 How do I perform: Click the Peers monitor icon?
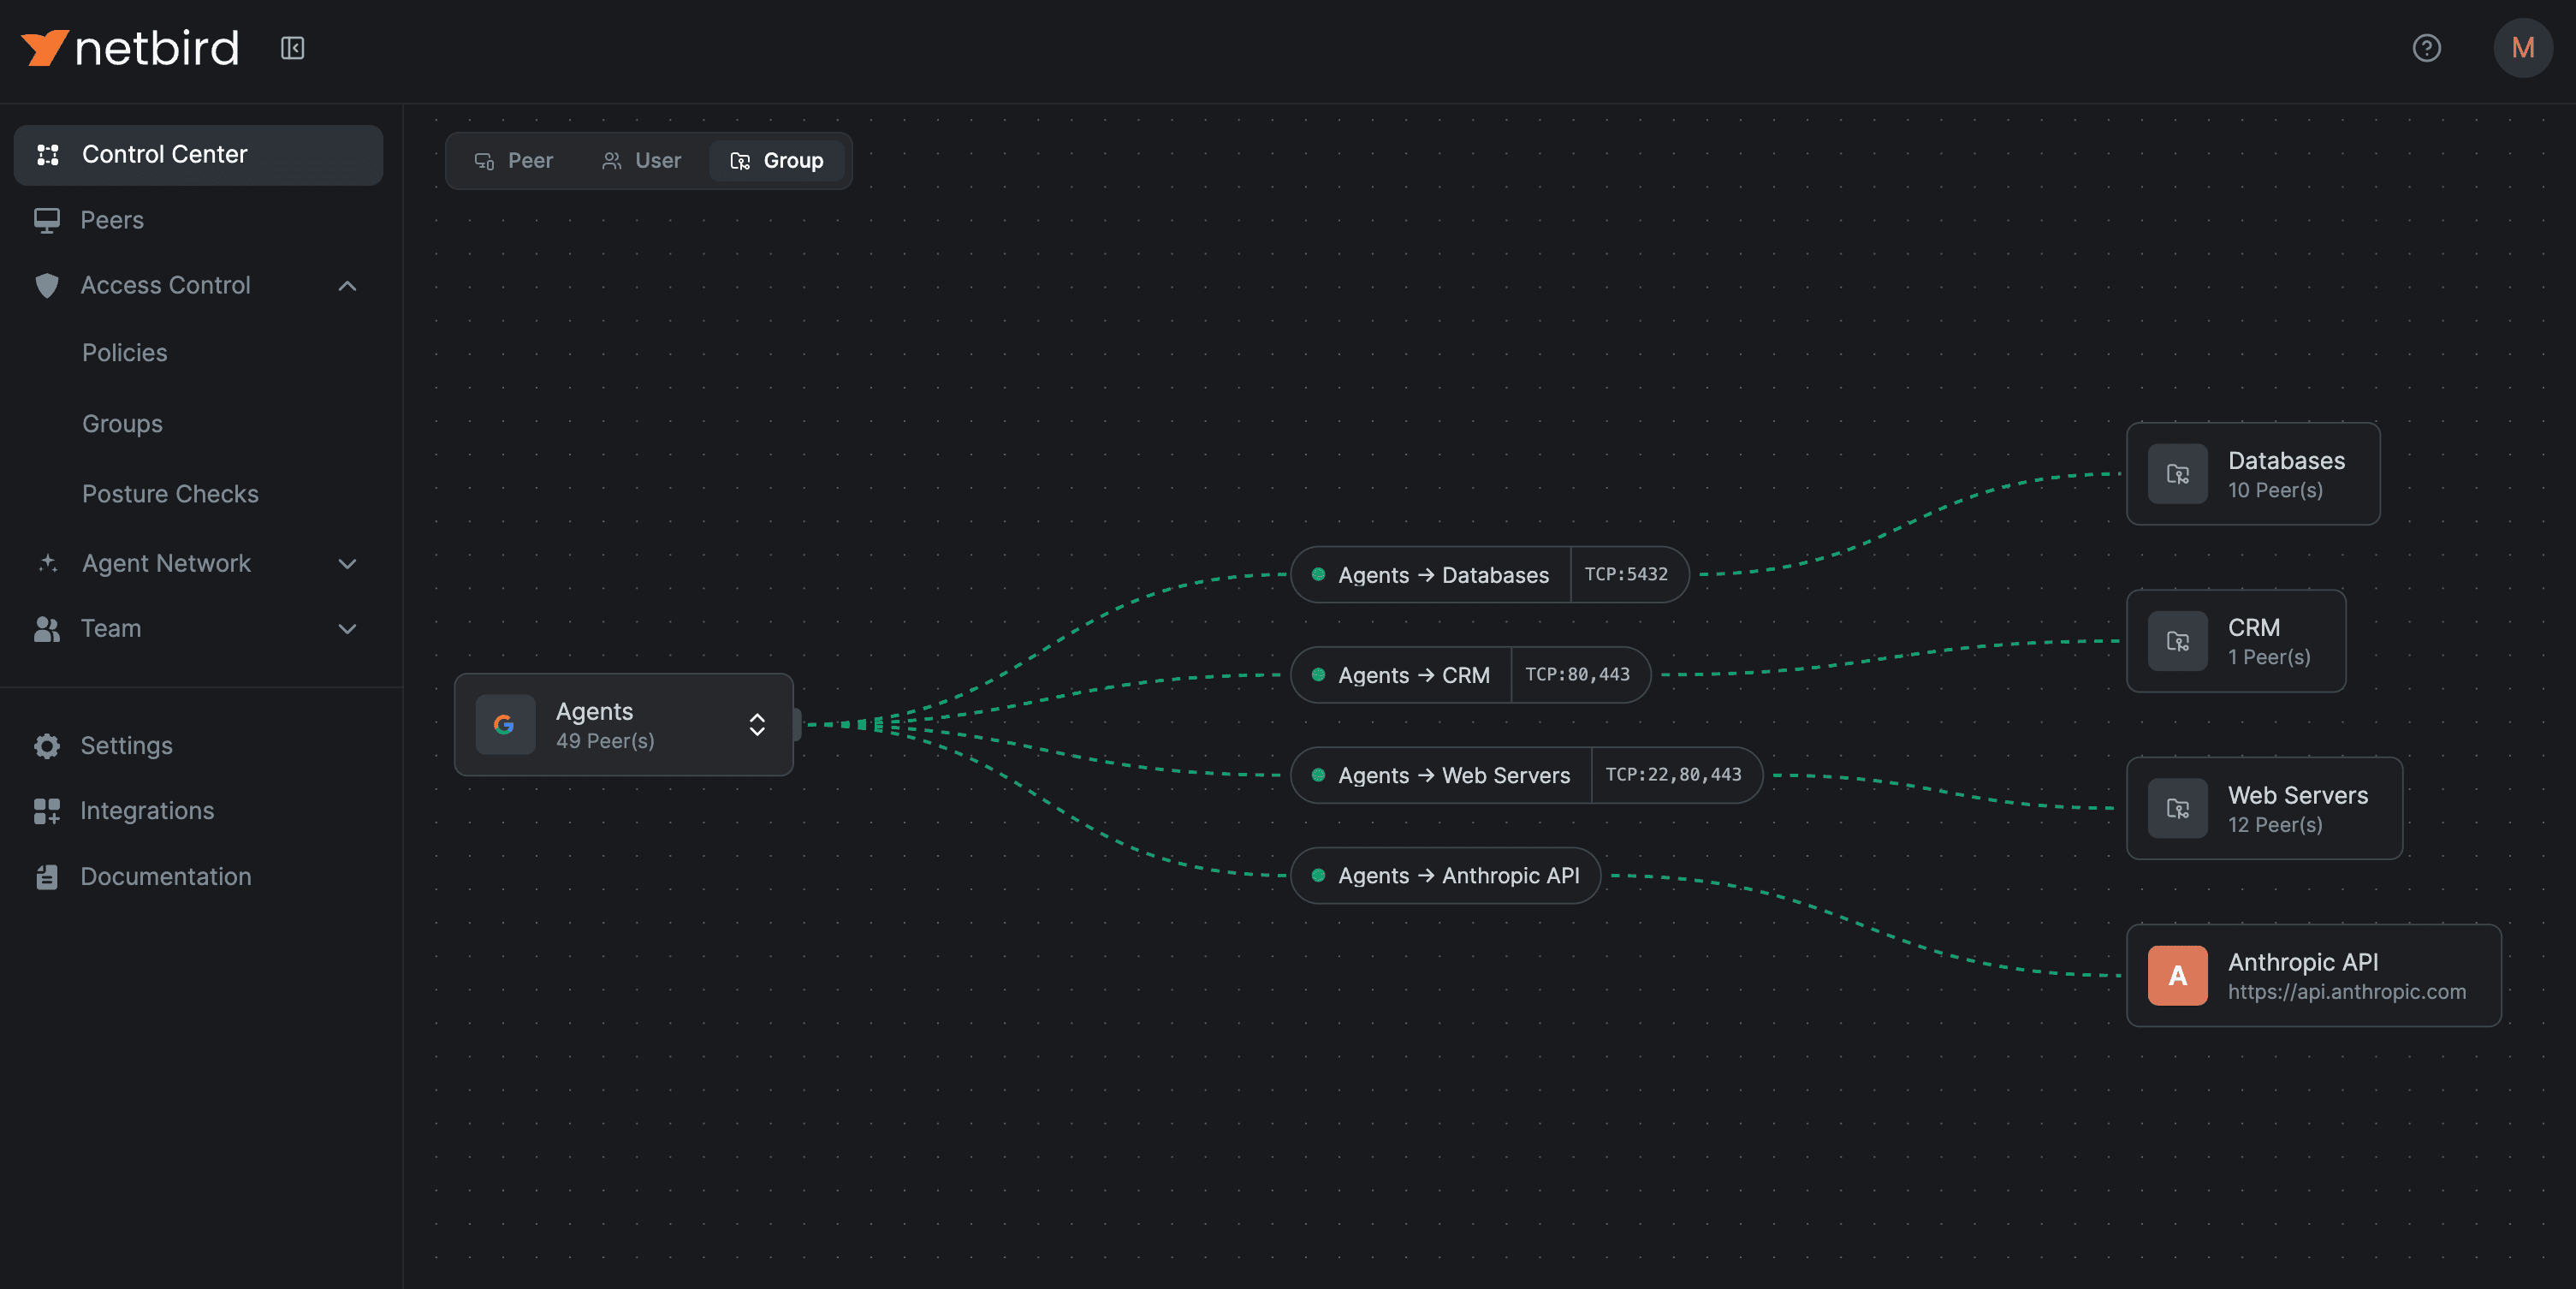pyautogui.click(x=46, y=220)
